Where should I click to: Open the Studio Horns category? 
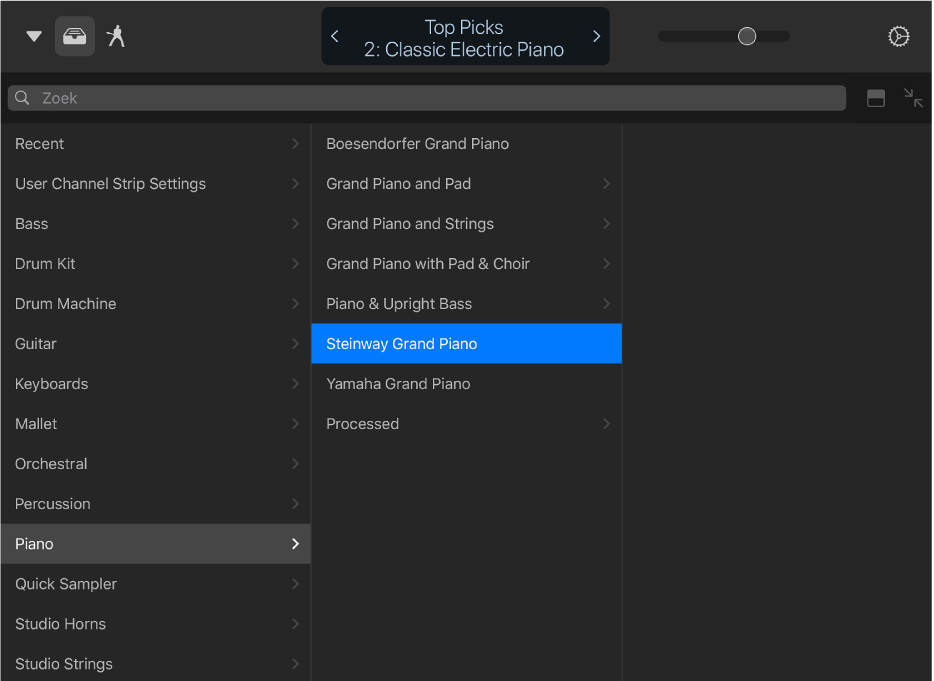coord(60,624)
